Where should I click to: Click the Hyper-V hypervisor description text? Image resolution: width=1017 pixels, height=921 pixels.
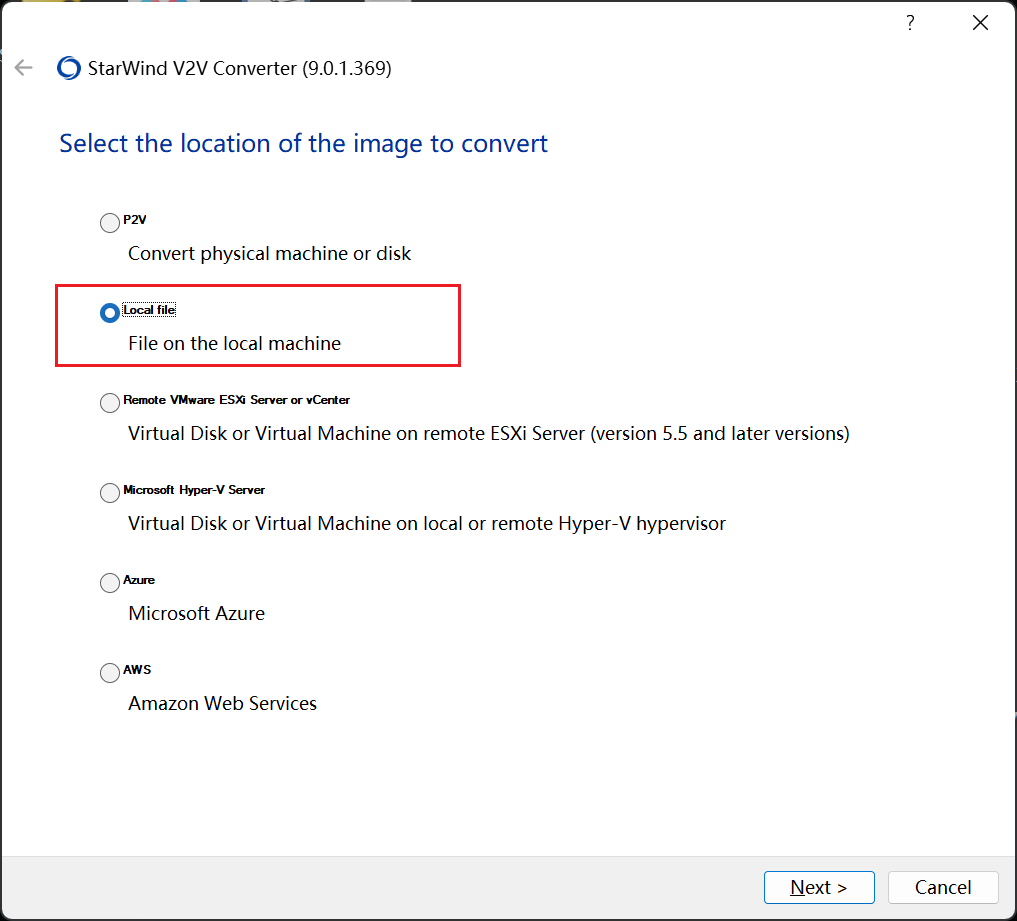[426, 524]
